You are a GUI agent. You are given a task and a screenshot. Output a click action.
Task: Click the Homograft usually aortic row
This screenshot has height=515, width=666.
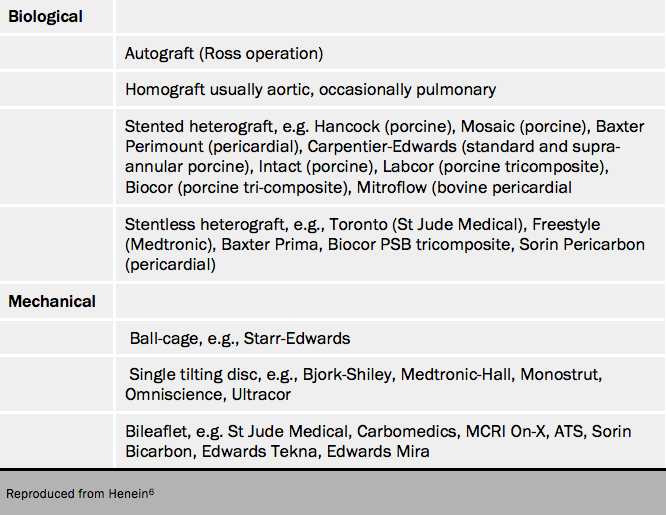(310, 89)
